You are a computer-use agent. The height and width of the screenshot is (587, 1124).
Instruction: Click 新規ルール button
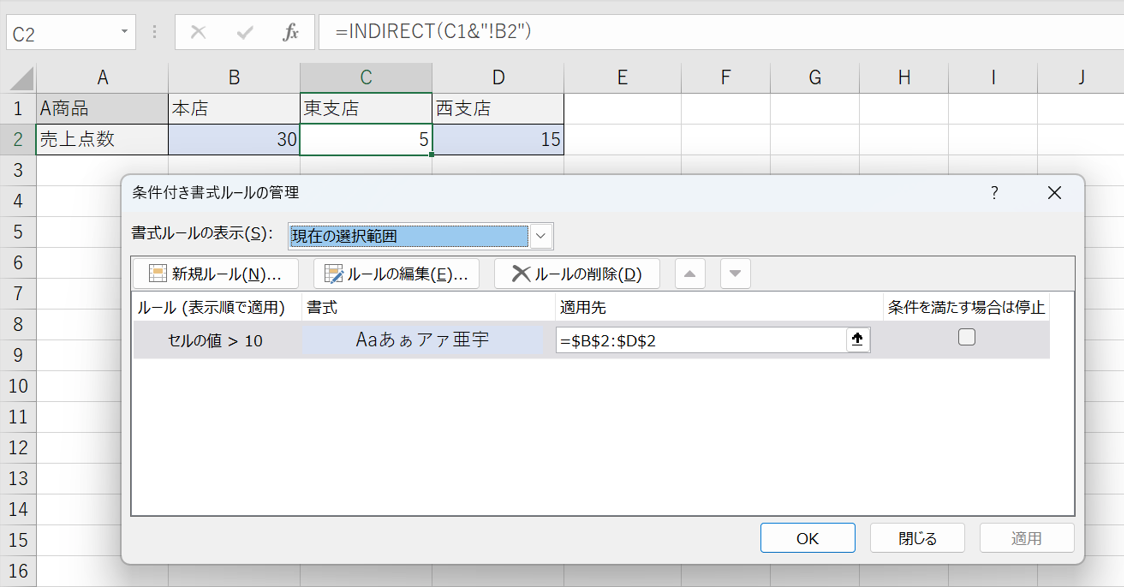(x=216, y=274)
